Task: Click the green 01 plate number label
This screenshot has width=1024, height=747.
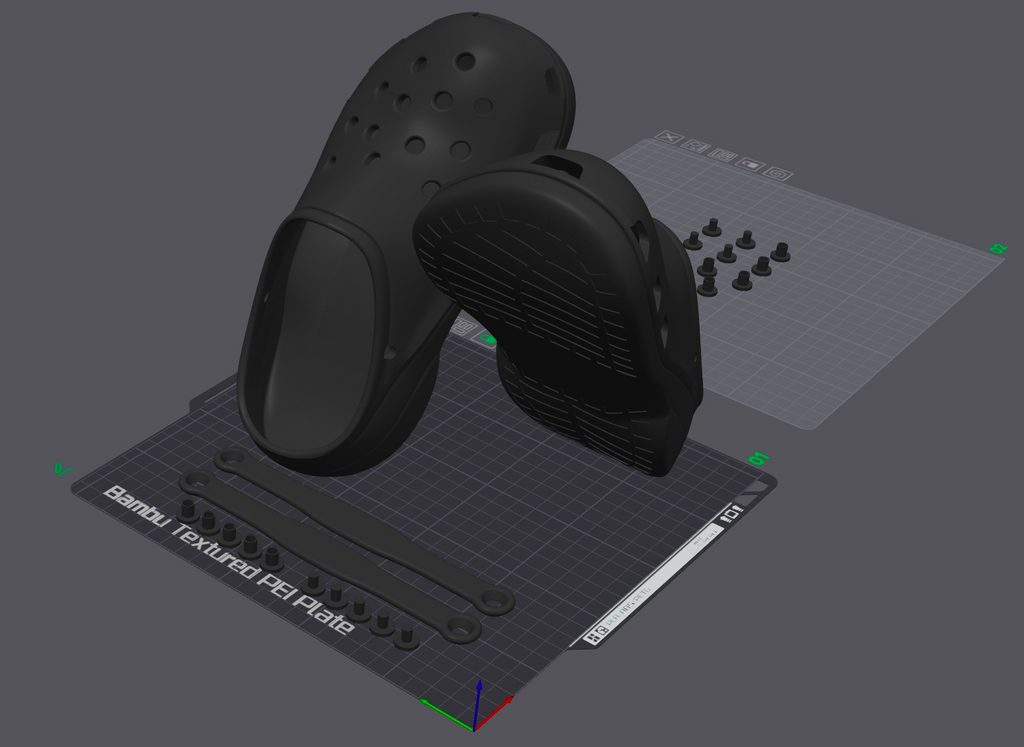Action: click(x=759, y=458)
